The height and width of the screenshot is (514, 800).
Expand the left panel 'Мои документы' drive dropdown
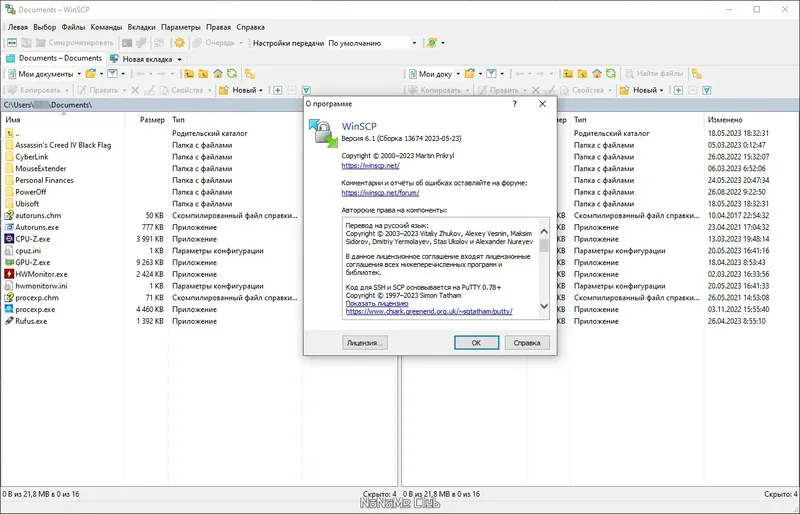click(79, 74)
